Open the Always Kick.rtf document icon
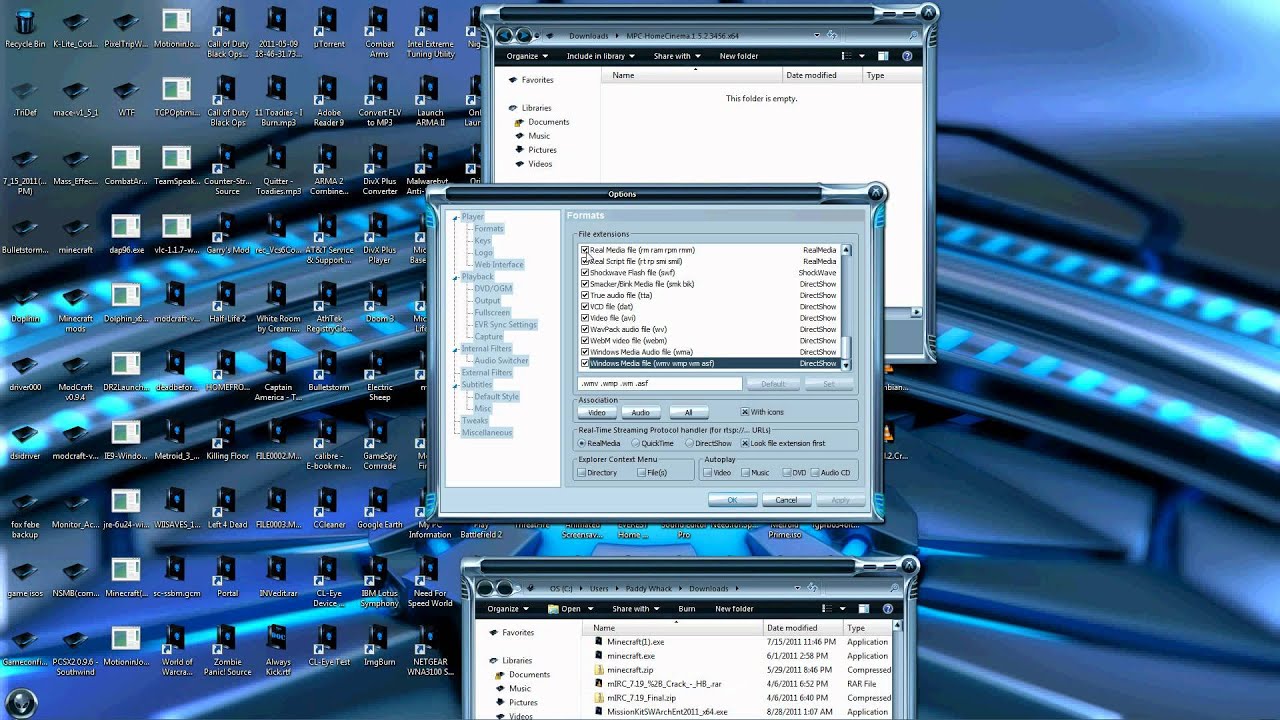1280x720 pixels. (278, 650)
